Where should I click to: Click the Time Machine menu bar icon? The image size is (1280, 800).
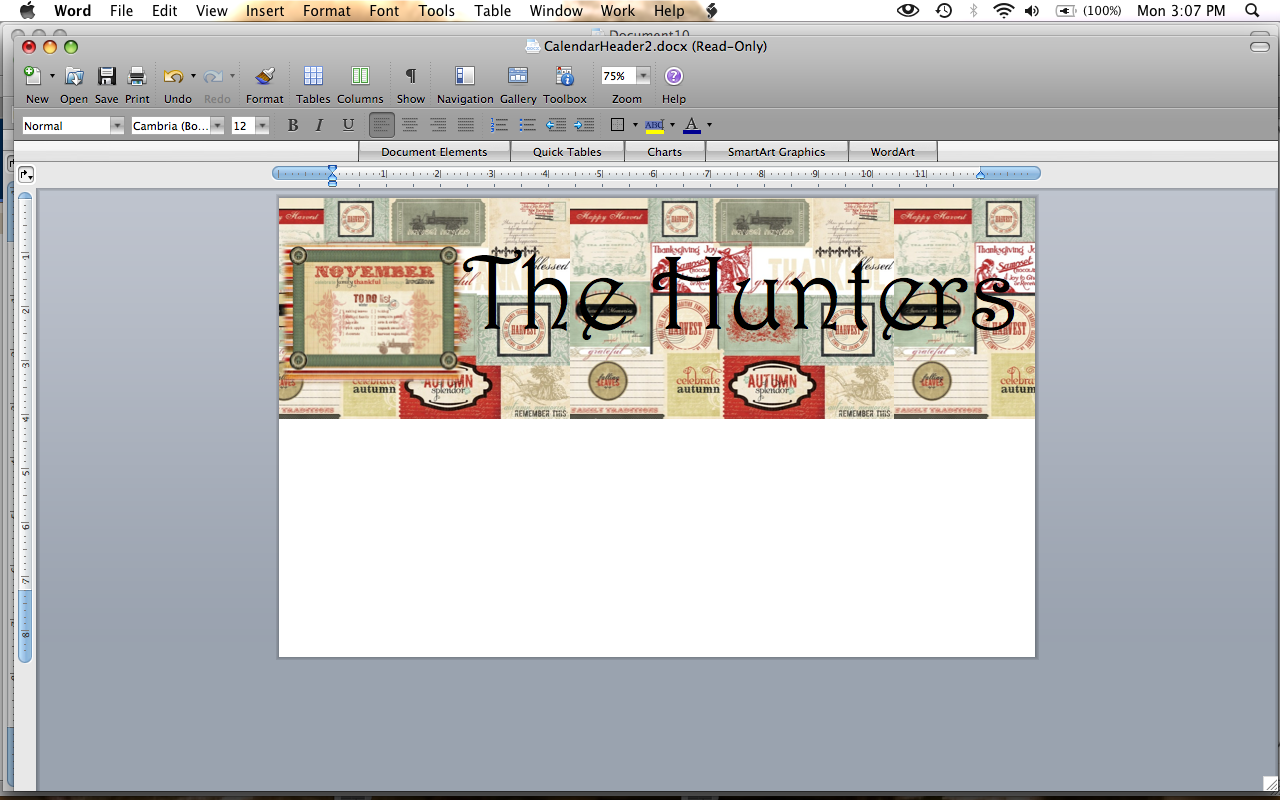tap(944, 11)
